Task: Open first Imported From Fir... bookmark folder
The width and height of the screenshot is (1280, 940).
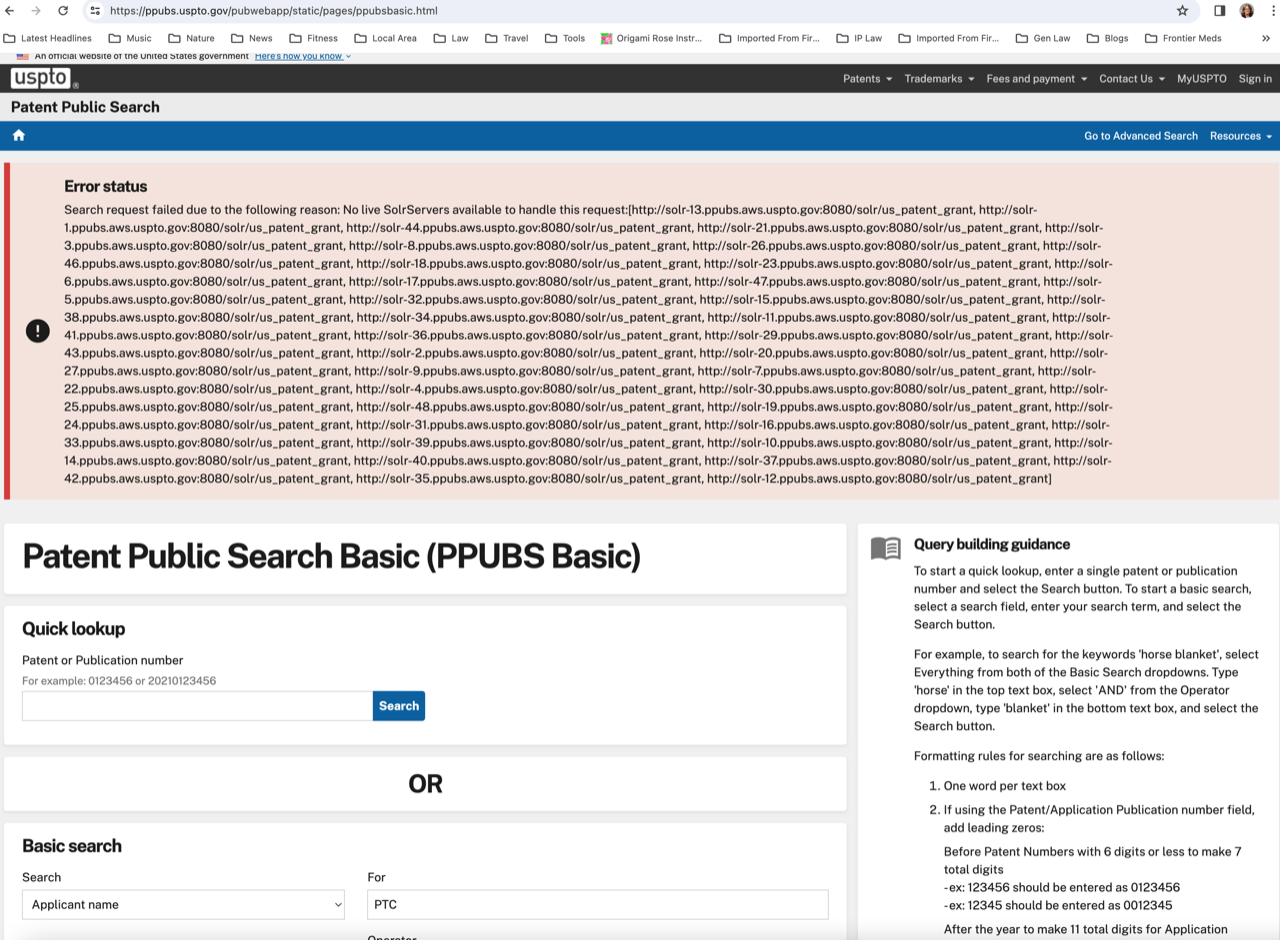Action: (x=769, y=38)
